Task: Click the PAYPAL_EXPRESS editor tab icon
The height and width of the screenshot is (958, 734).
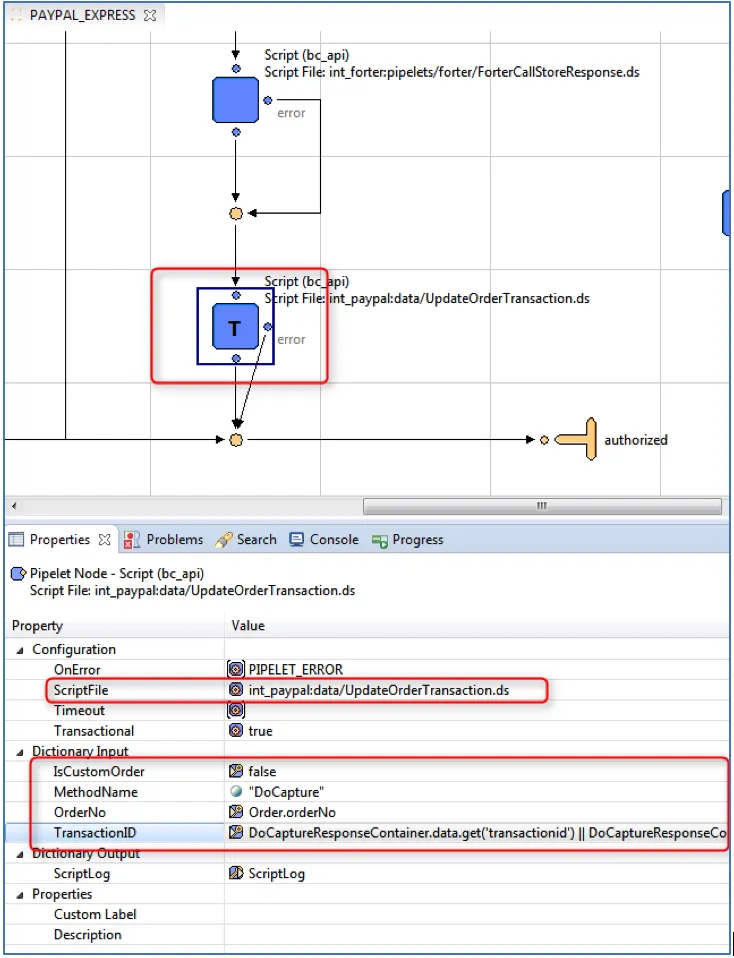Action: coord(16,15)
